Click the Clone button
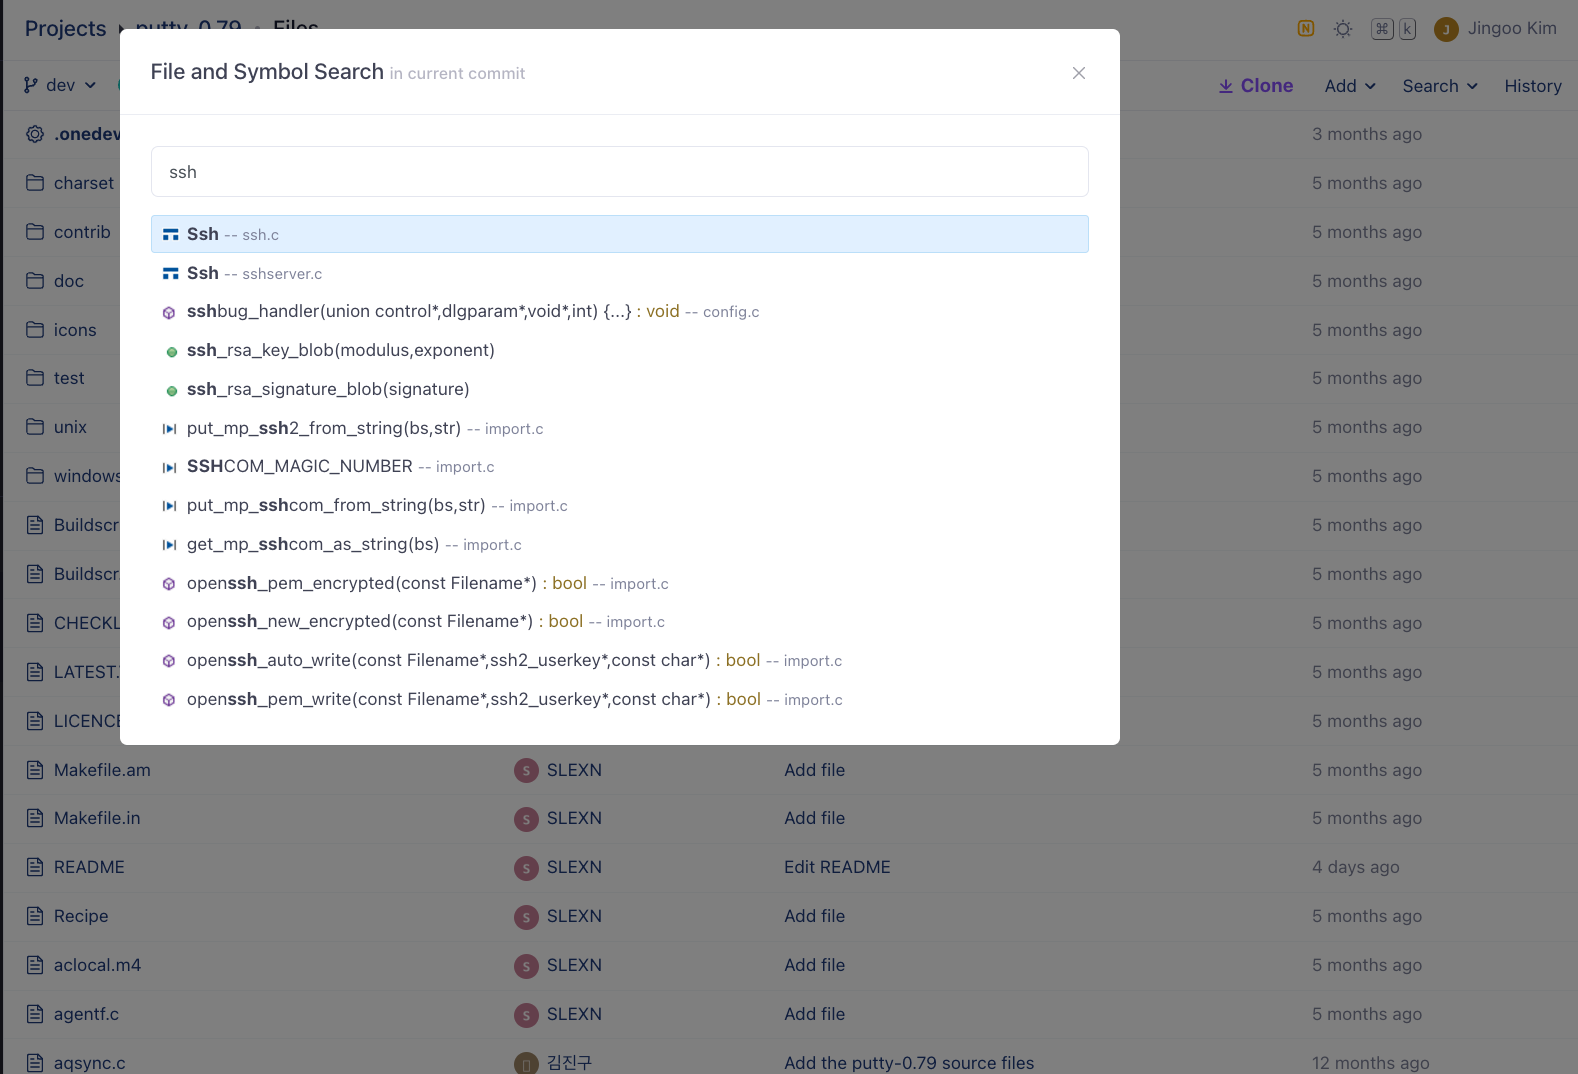 pos(1255,86)
